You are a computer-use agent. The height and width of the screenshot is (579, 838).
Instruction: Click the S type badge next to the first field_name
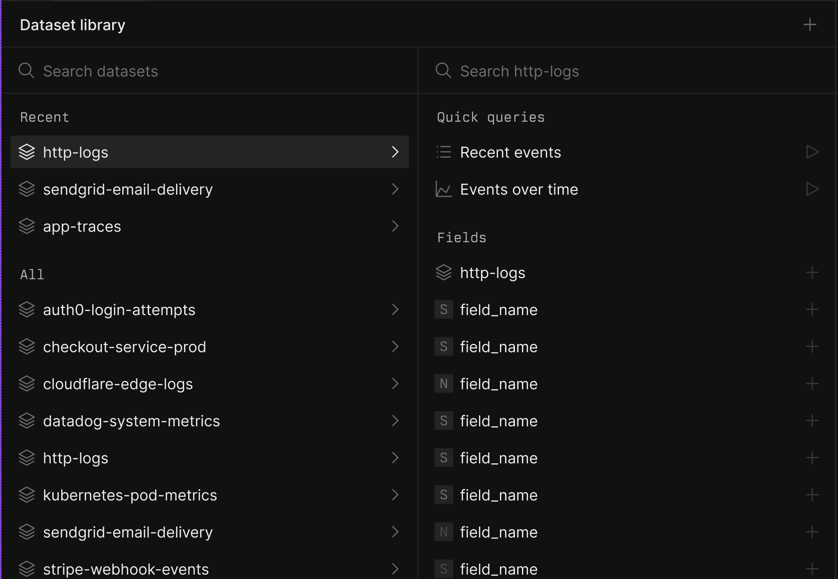pyautogui.click(x=443, y=309)
